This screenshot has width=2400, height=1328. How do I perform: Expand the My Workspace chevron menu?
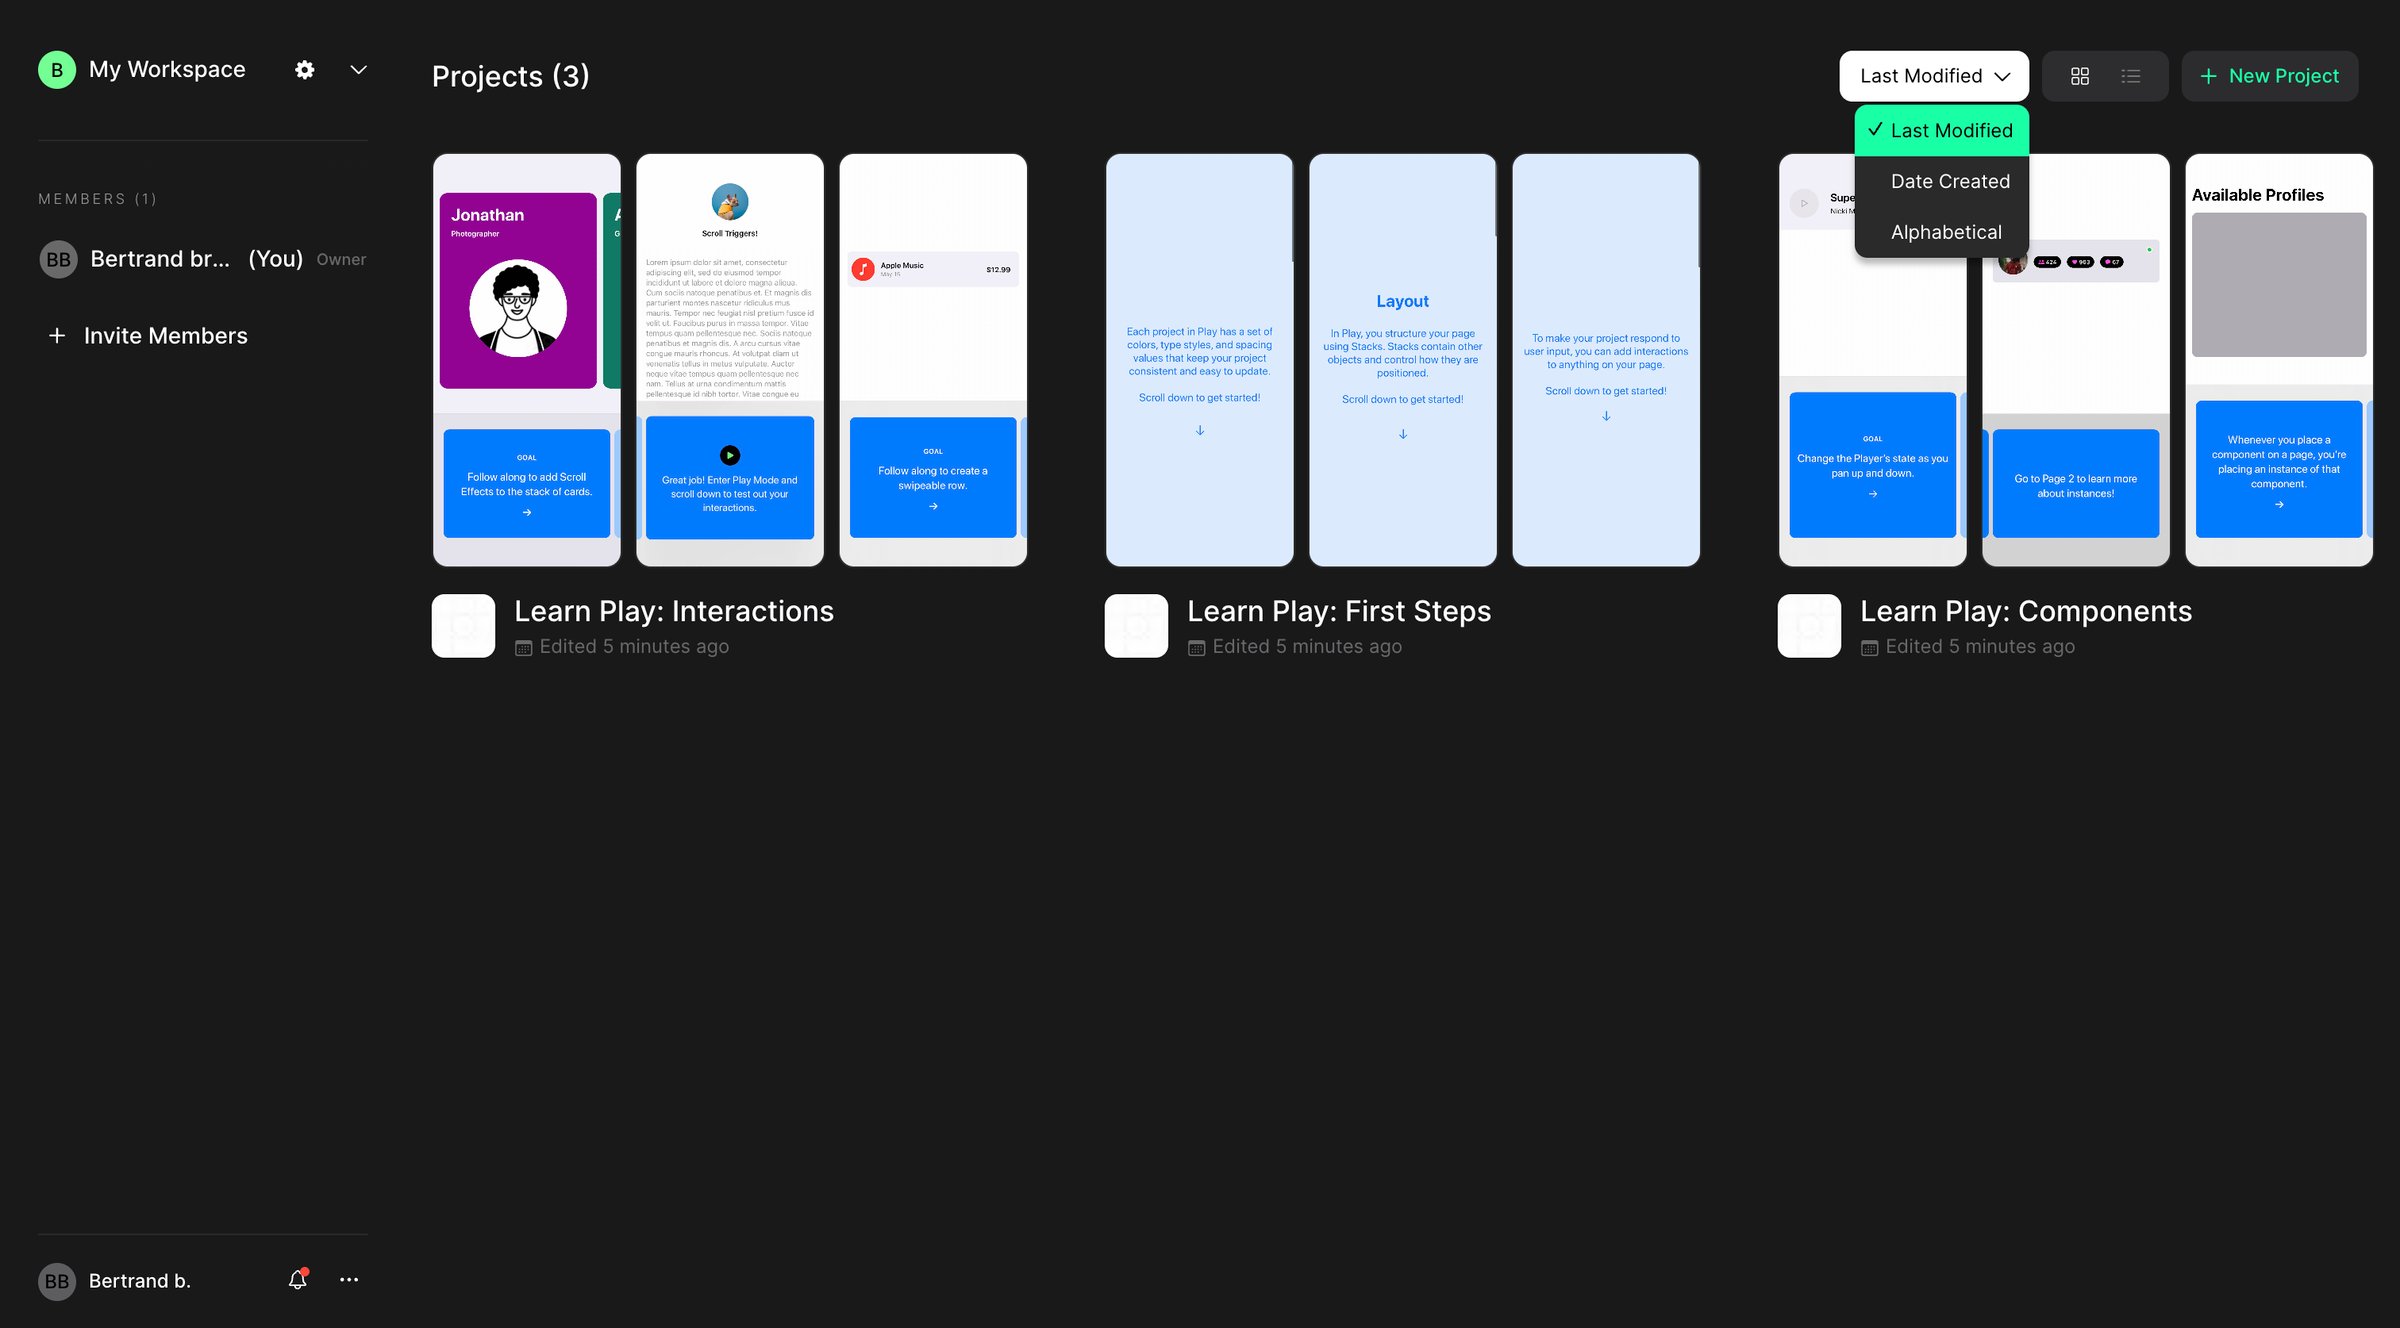point(358,70)
